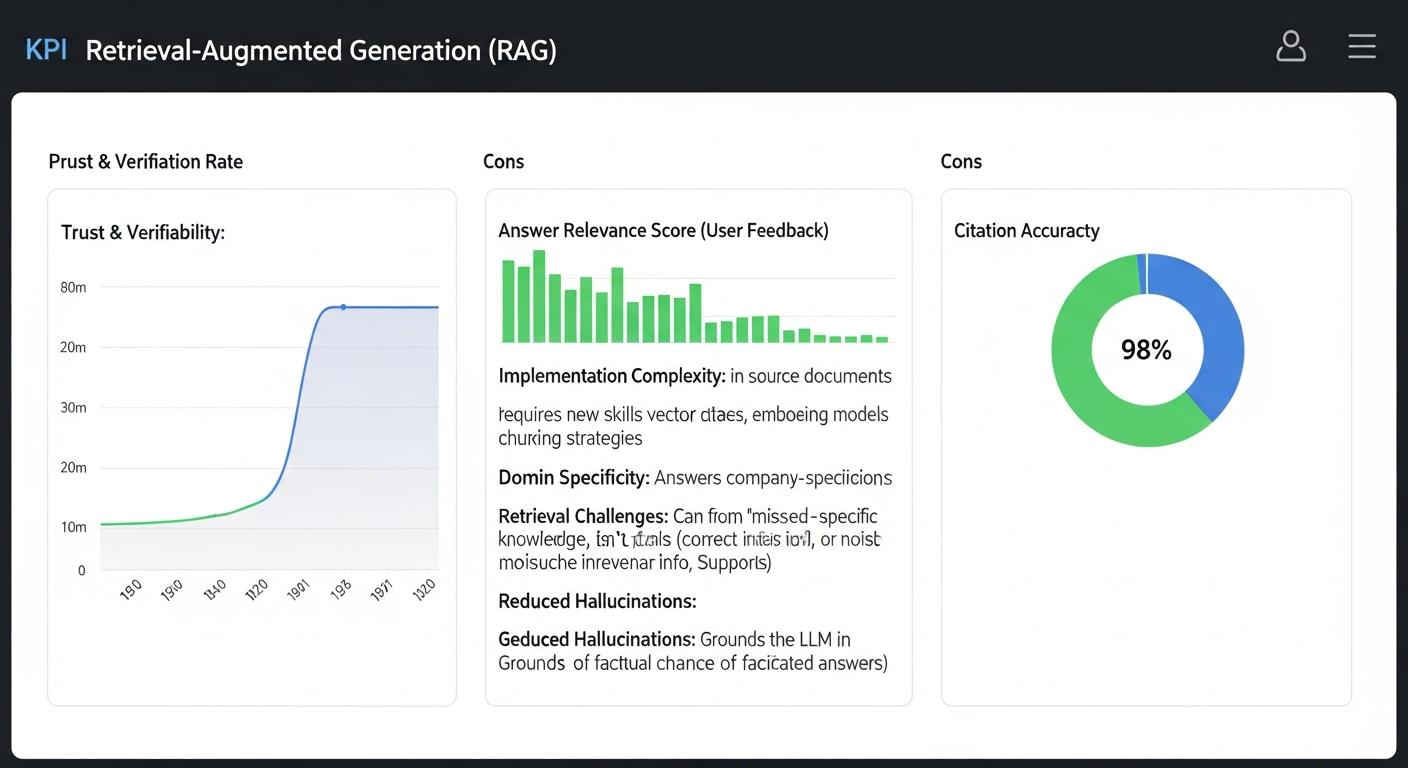This screenshot has width=1408, height=768.
Task: Click the green portion of the line chart
Action: tap(180, 519)
